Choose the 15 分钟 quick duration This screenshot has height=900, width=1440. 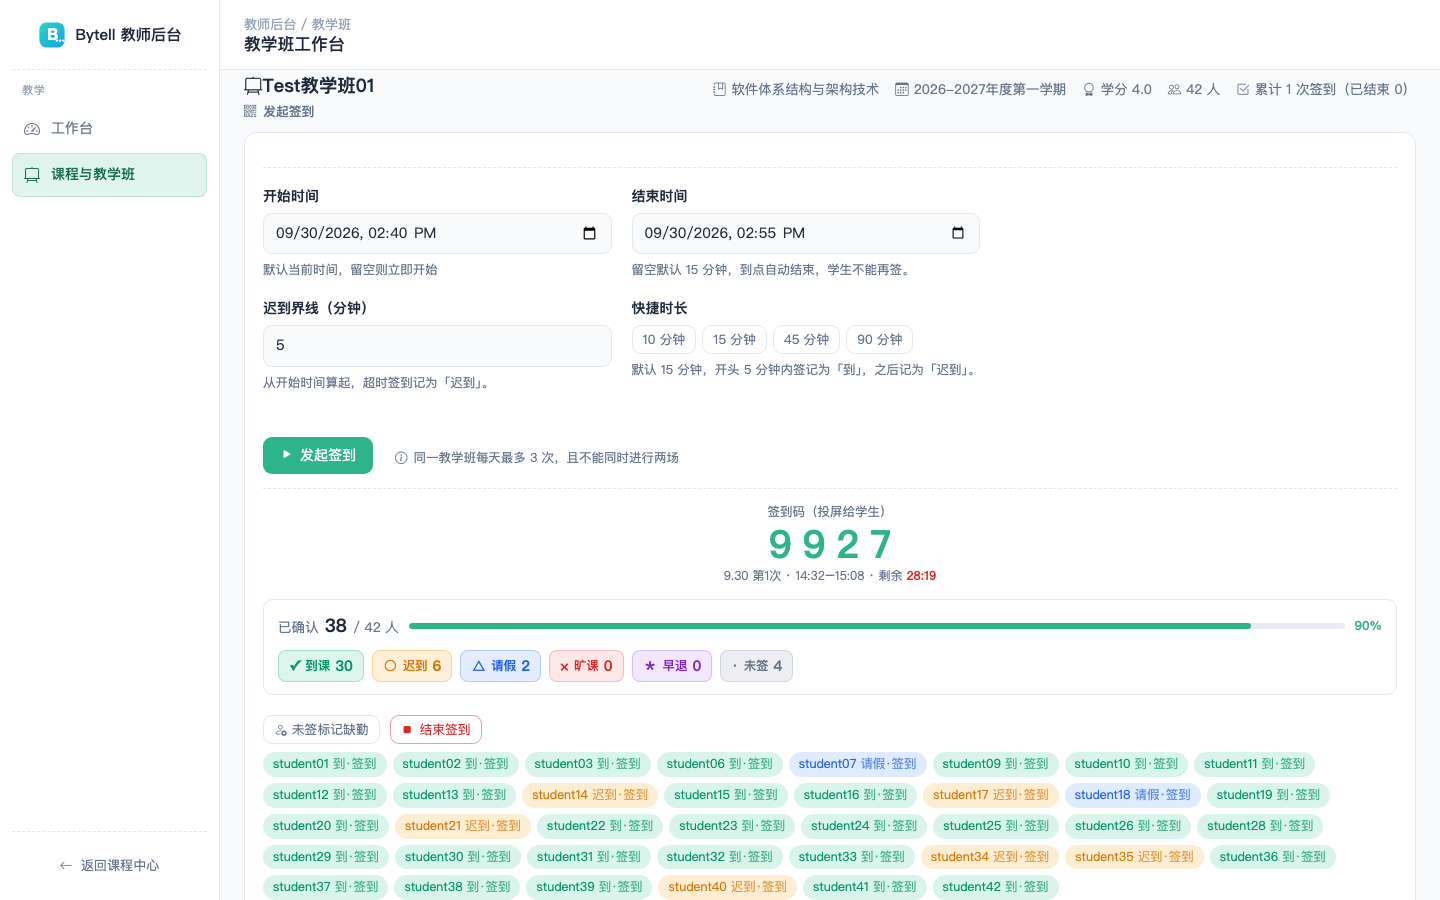pos(735,340)
